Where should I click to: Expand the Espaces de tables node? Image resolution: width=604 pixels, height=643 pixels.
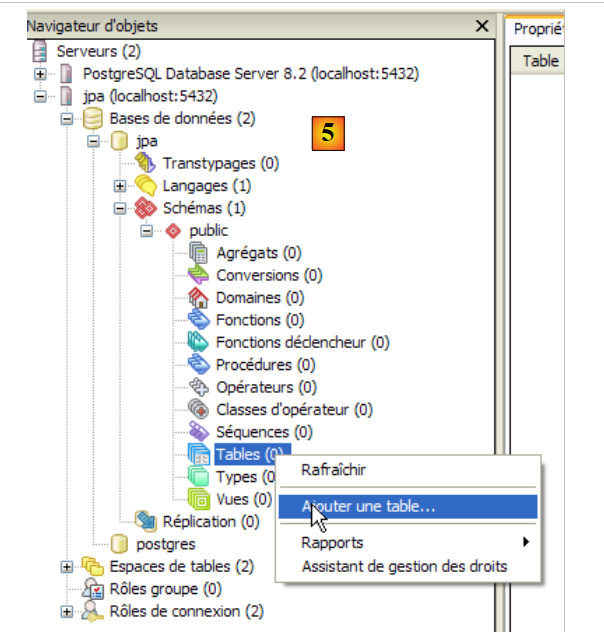click(67, 567)
